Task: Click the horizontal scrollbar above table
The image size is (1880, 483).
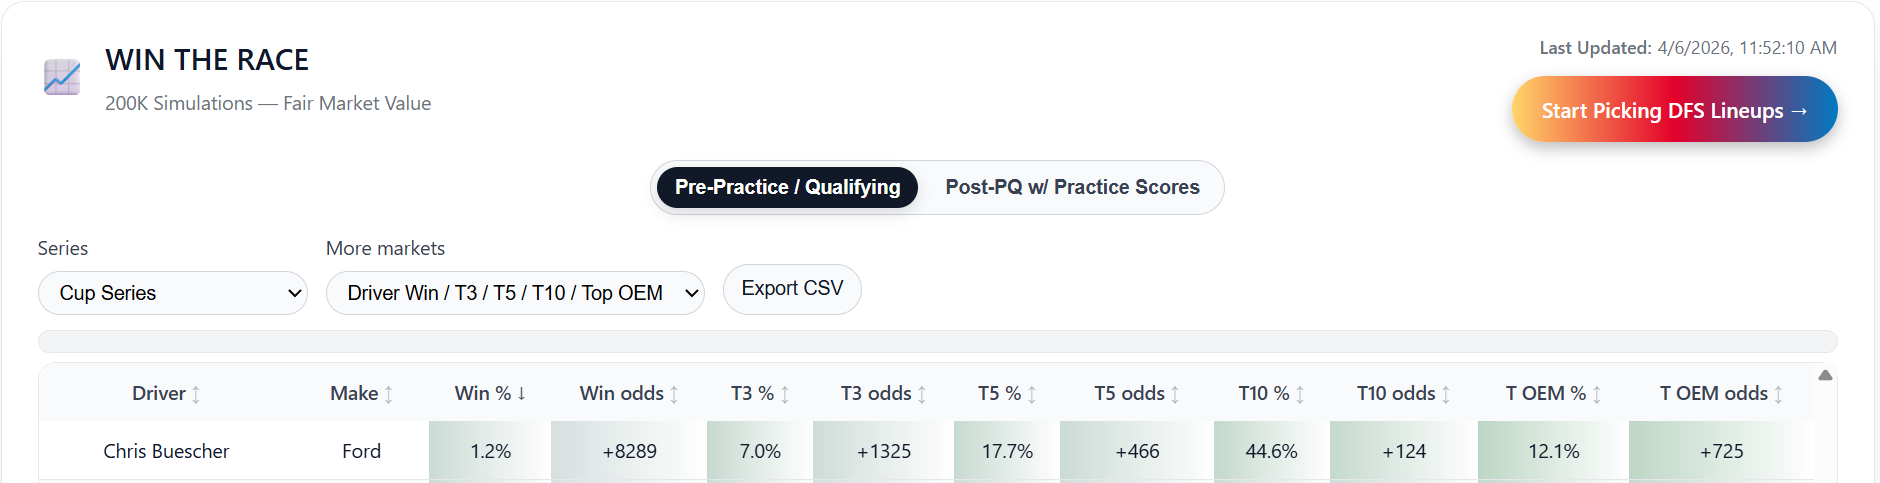Action: point(937,342)
